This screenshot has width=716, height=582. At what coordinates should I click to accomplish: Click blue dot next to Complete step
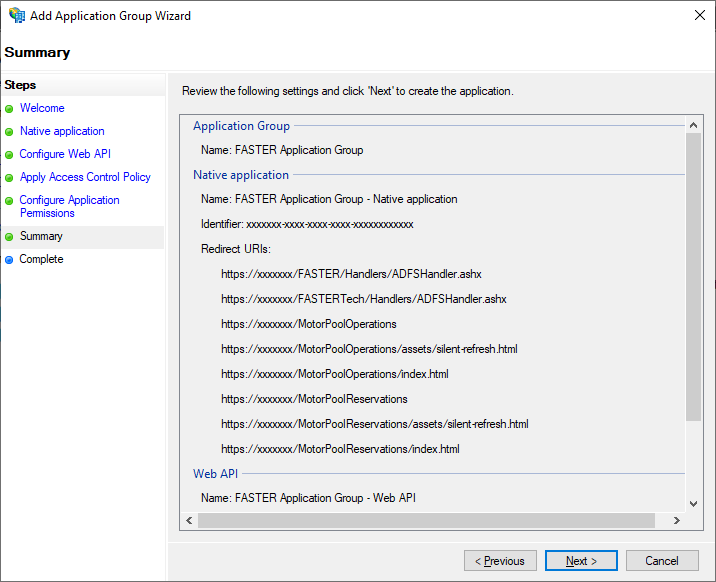(x=9, y=260)
